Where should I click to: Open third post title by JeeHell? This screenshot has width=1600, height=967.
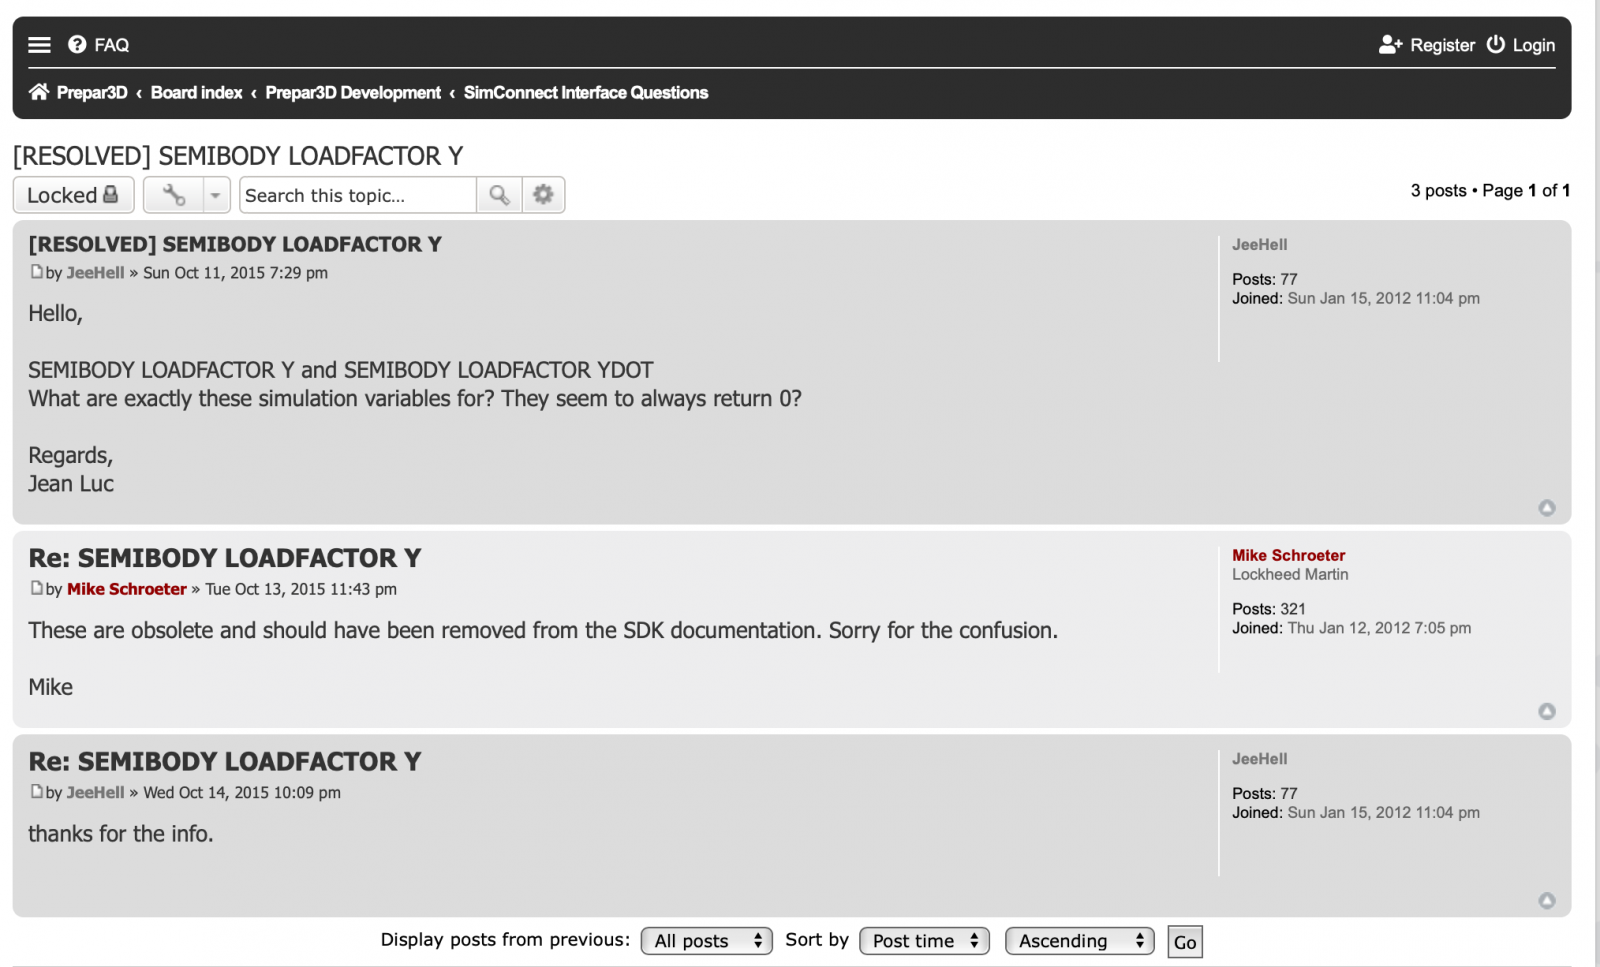pos(225,762)
